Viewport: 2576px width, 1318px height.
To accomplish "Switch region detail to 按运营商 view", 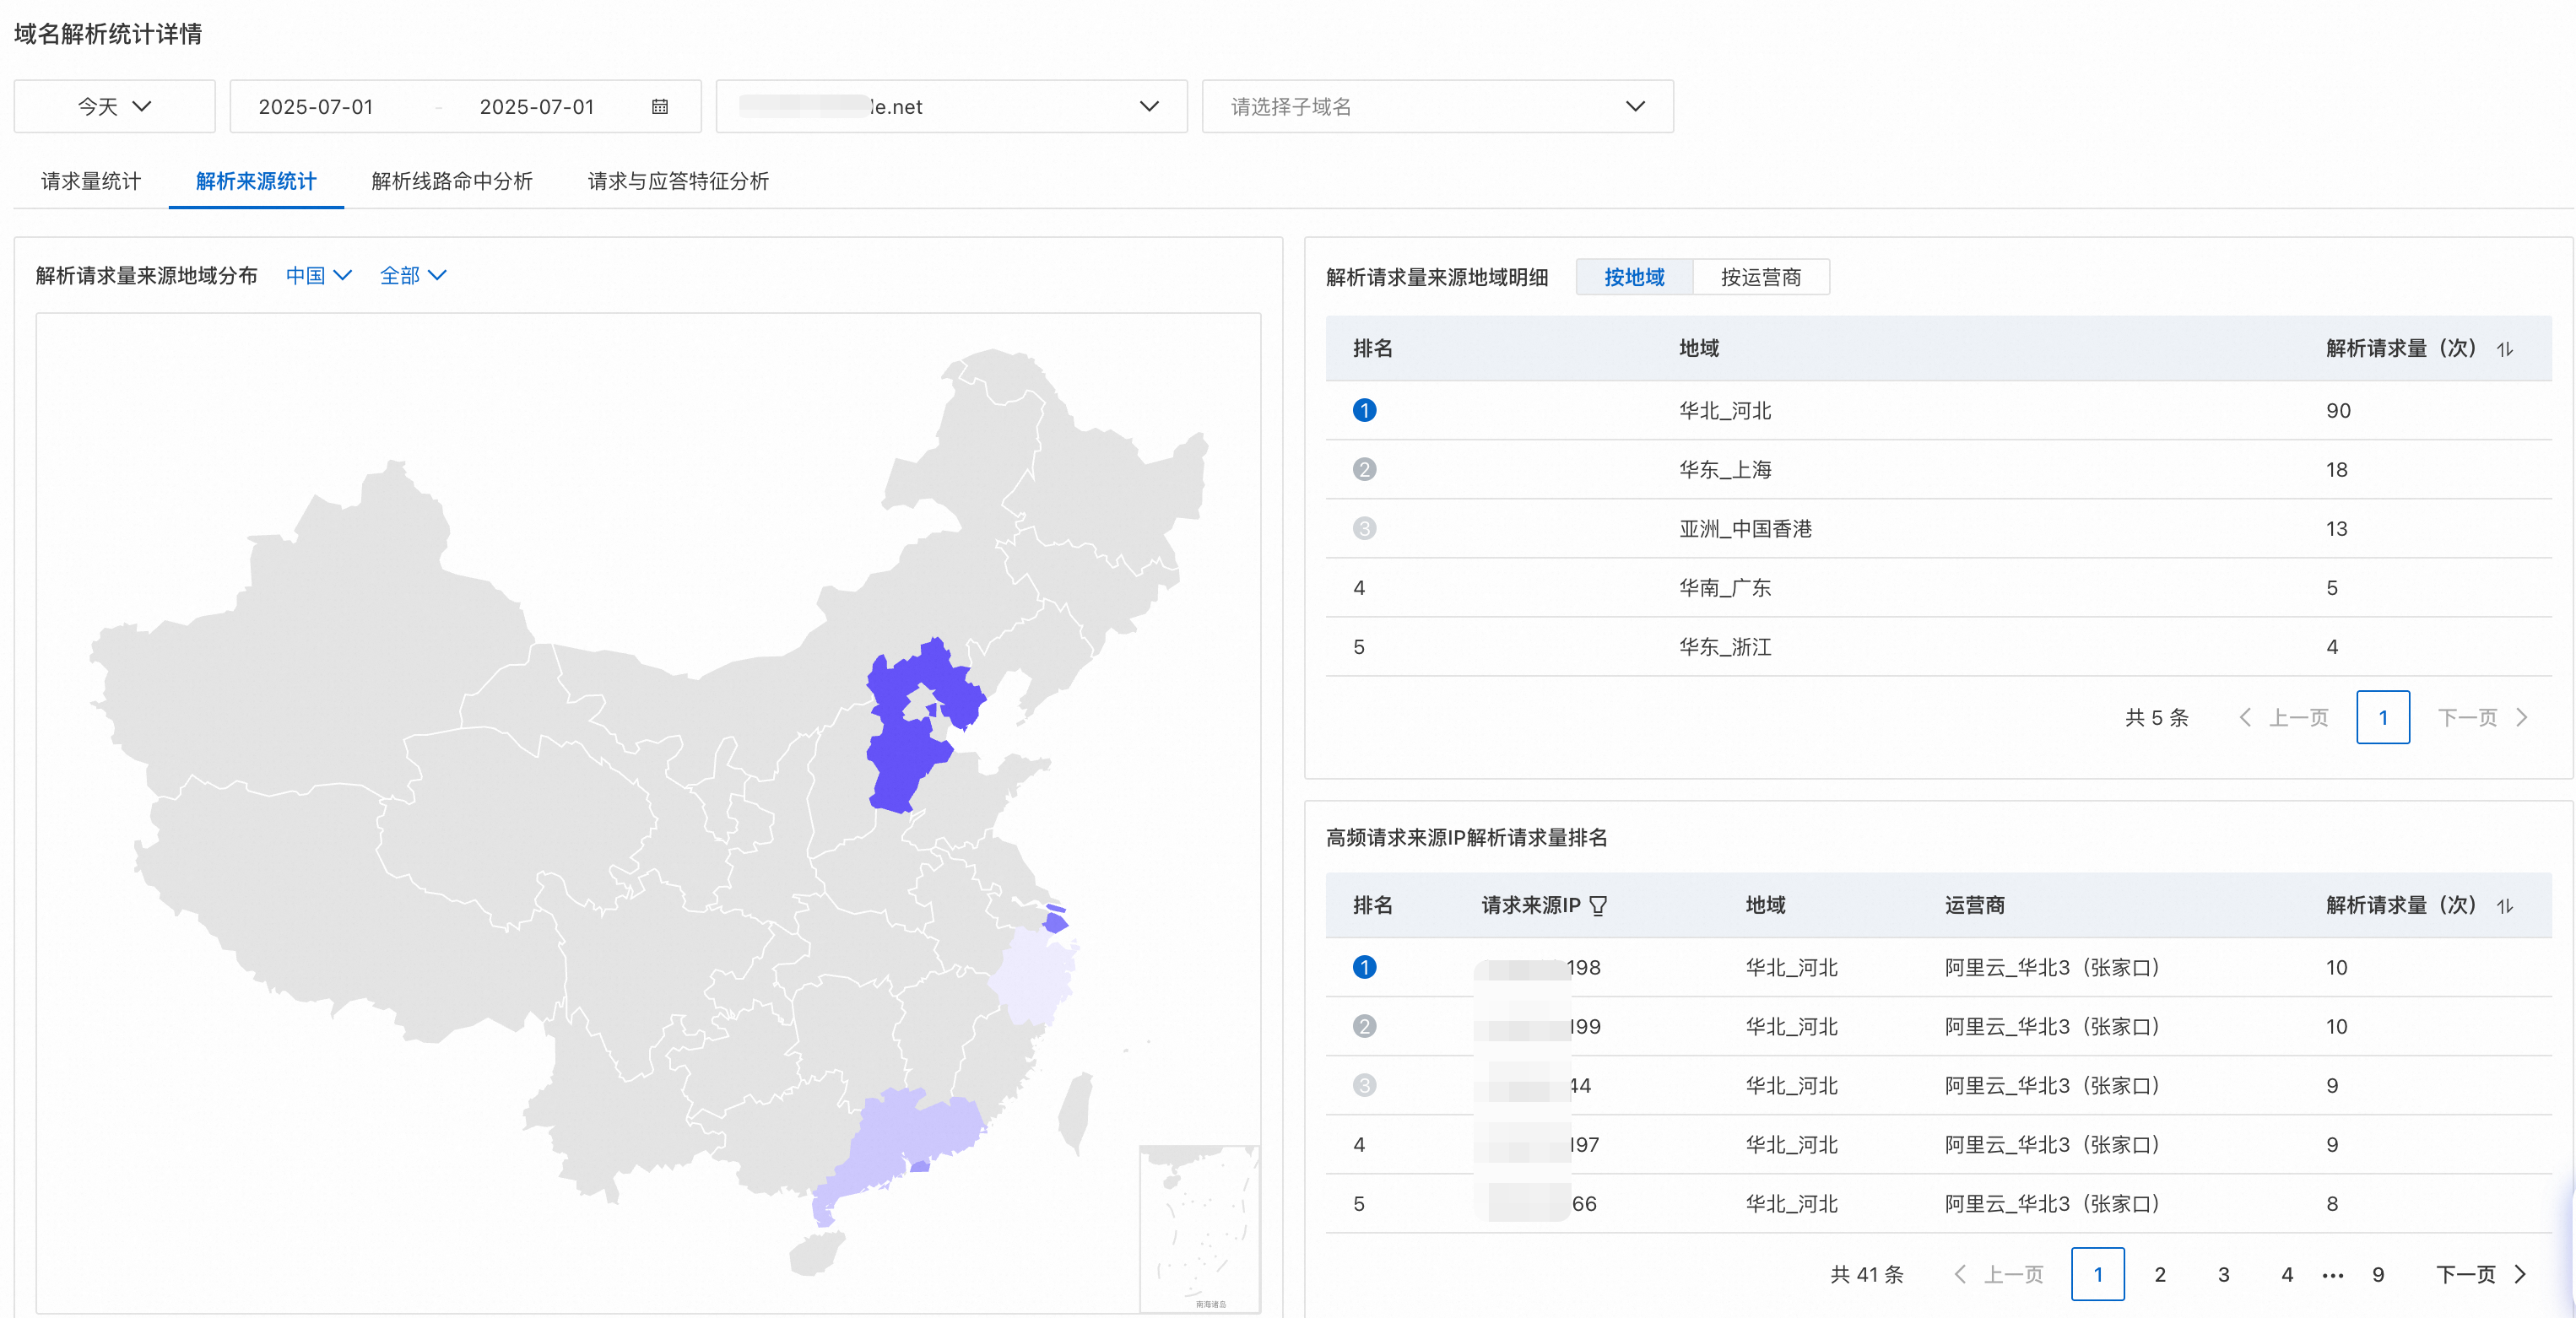I will [1760, 277].
